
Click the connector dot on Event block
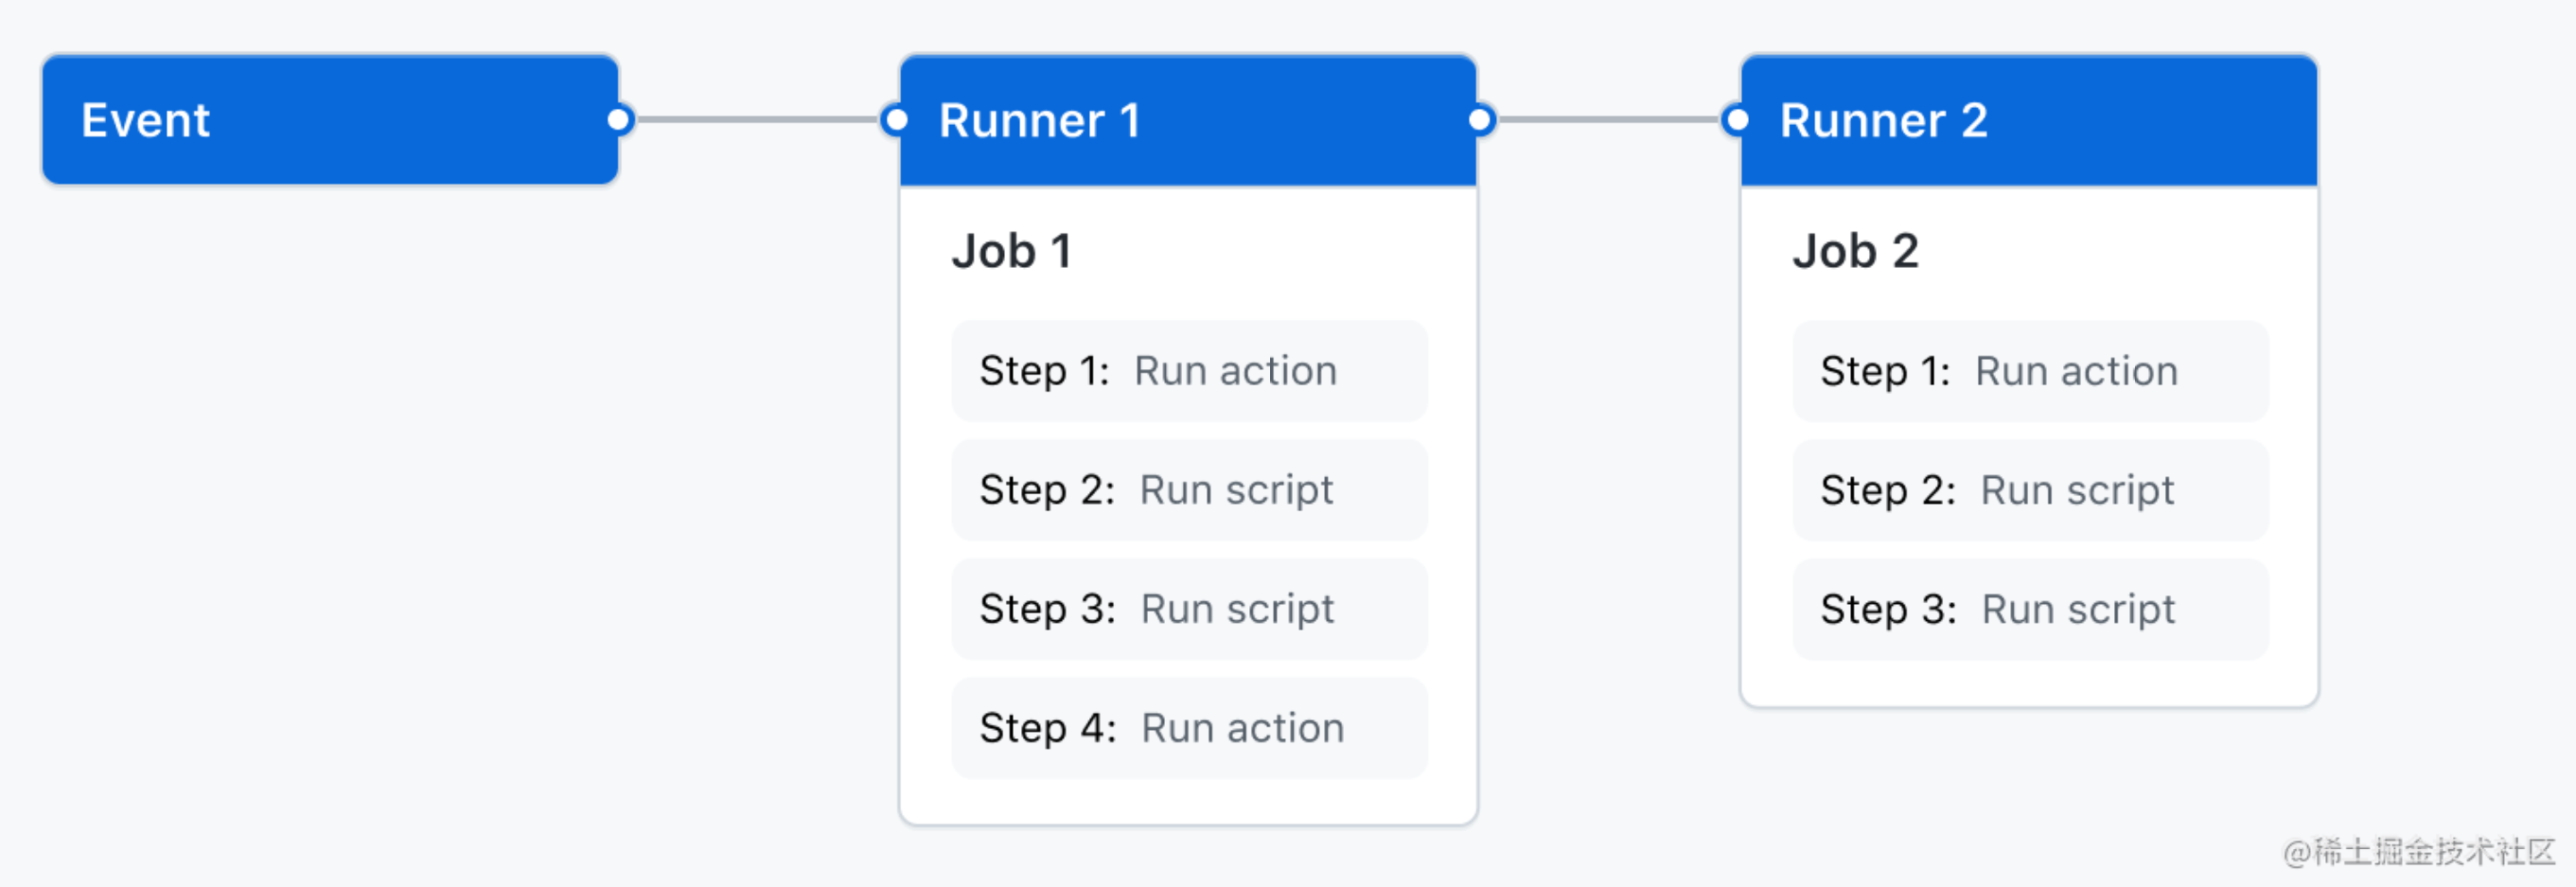point(619,120)
